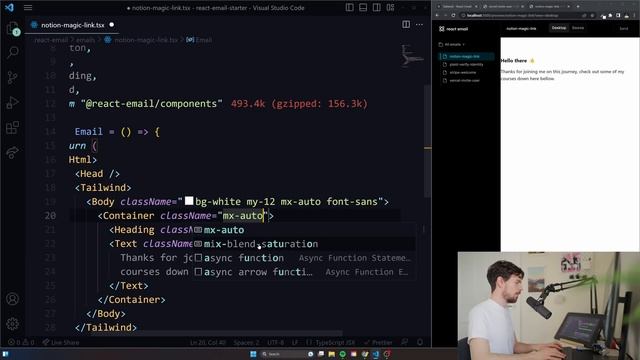Image resolution: width=640 pixels, height=360 pixels.
Task: Click the TypeScript JSX language mode
Action: tap(331, 342)
